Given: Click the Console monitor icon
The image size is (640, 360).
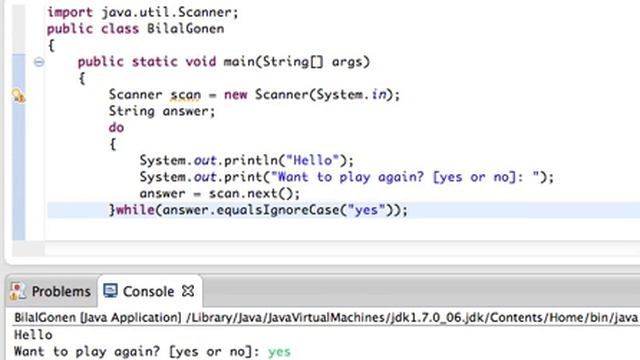Looking at the screenshot, I should (x=110, y=291).
